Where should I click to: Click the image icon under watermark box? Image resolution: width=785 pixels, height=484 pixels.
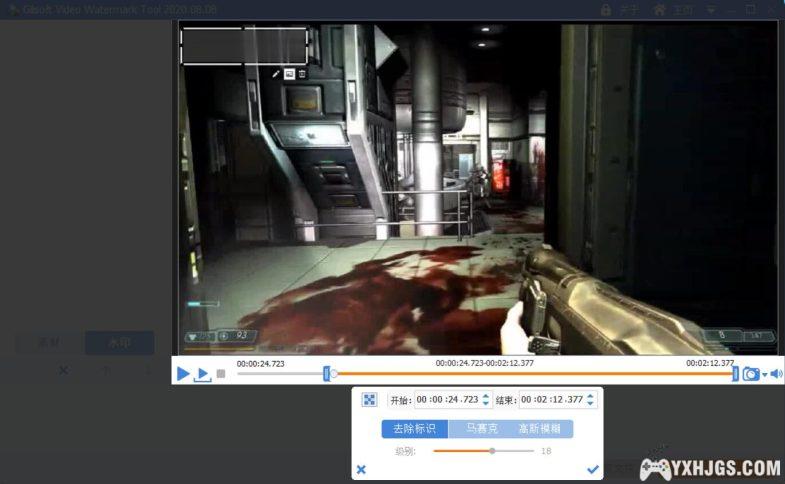(x=289, y=74)
